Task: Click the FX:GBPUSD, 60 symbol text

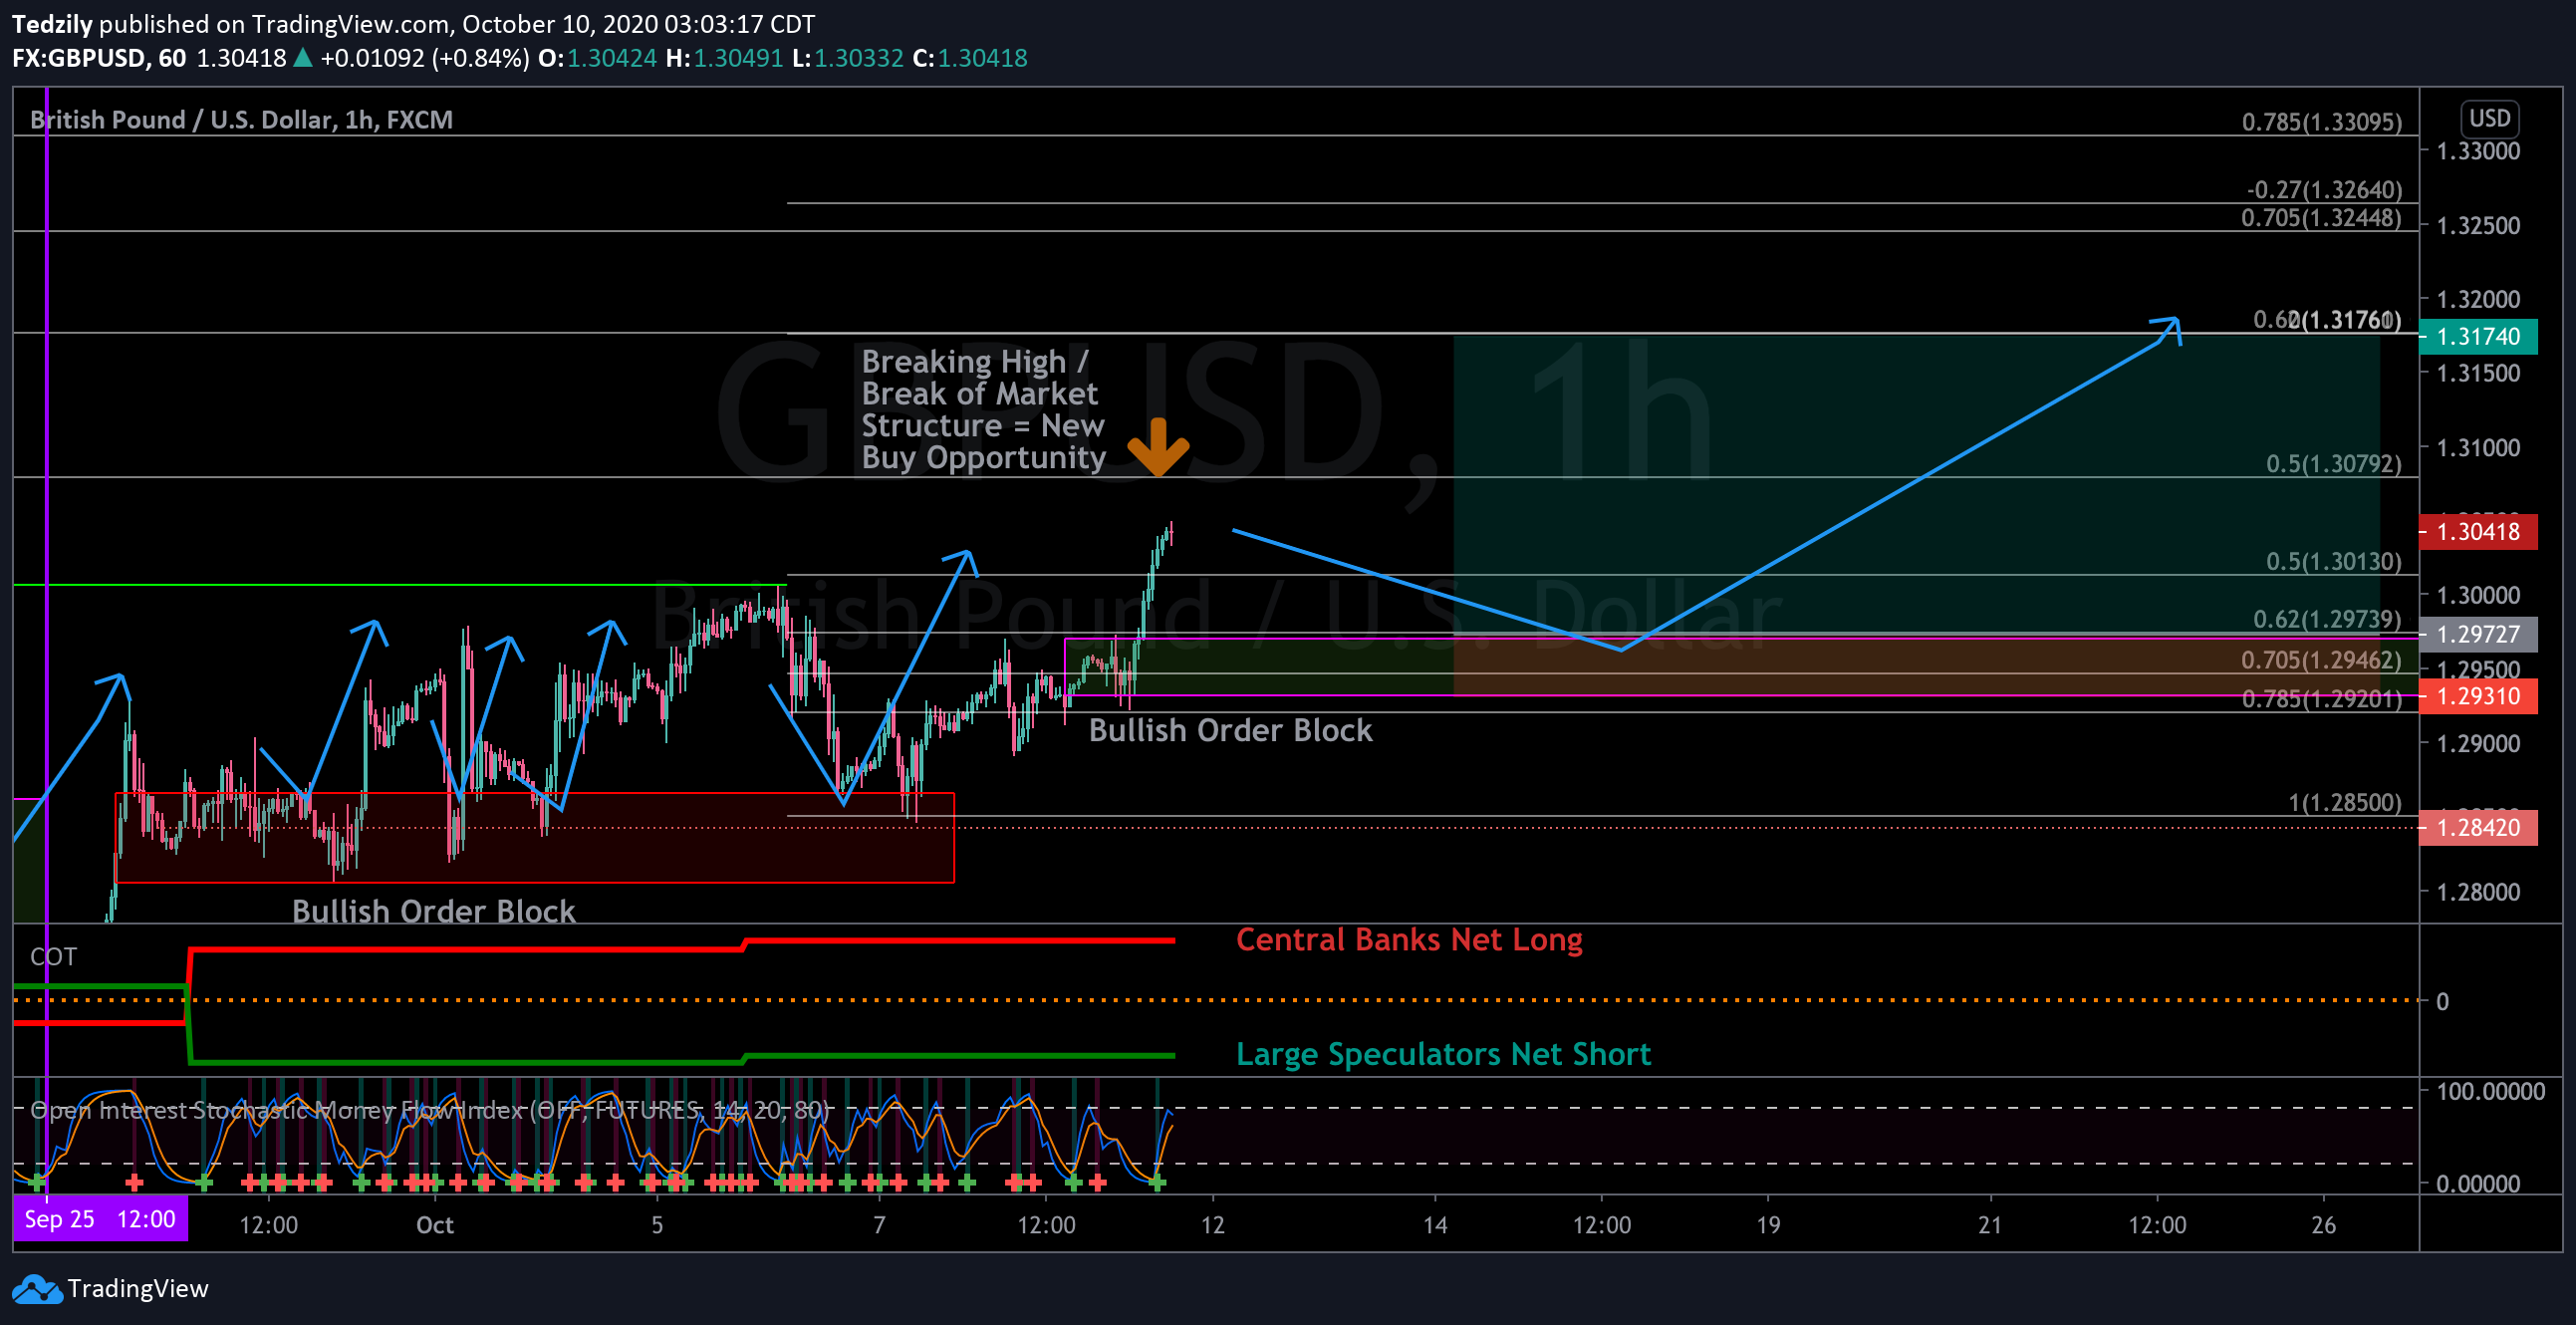Action: tap(99, 58)
